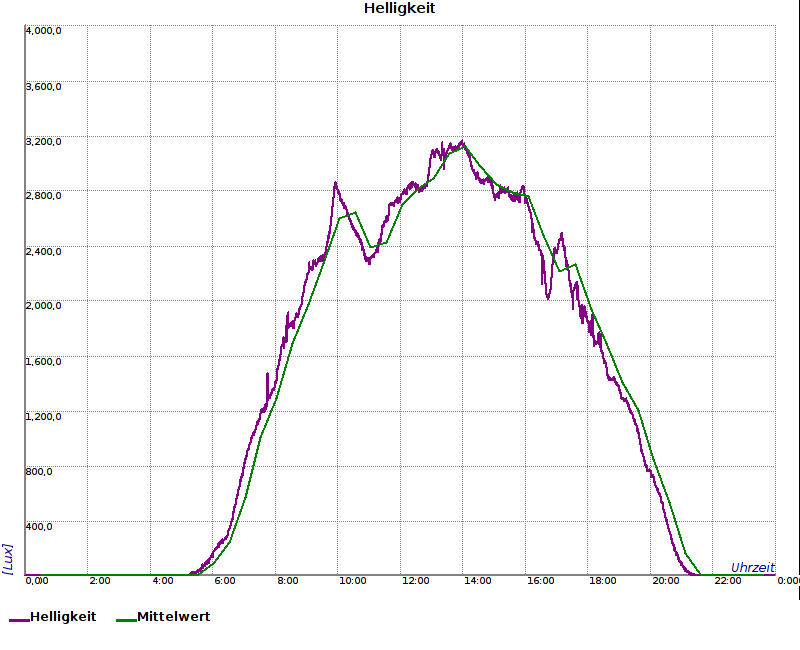Click the 10:00 time label

click(x=353, y=581)
